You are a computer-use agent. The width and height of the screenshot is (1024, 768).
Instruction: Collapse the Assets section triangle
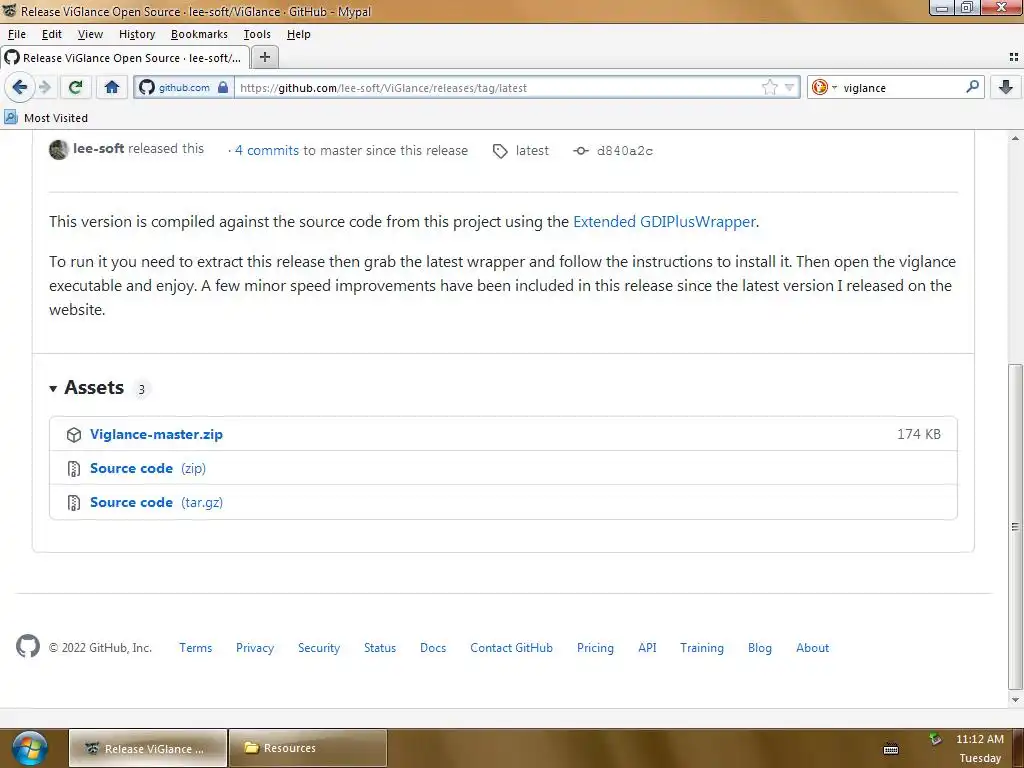click(x=53, y=389)
